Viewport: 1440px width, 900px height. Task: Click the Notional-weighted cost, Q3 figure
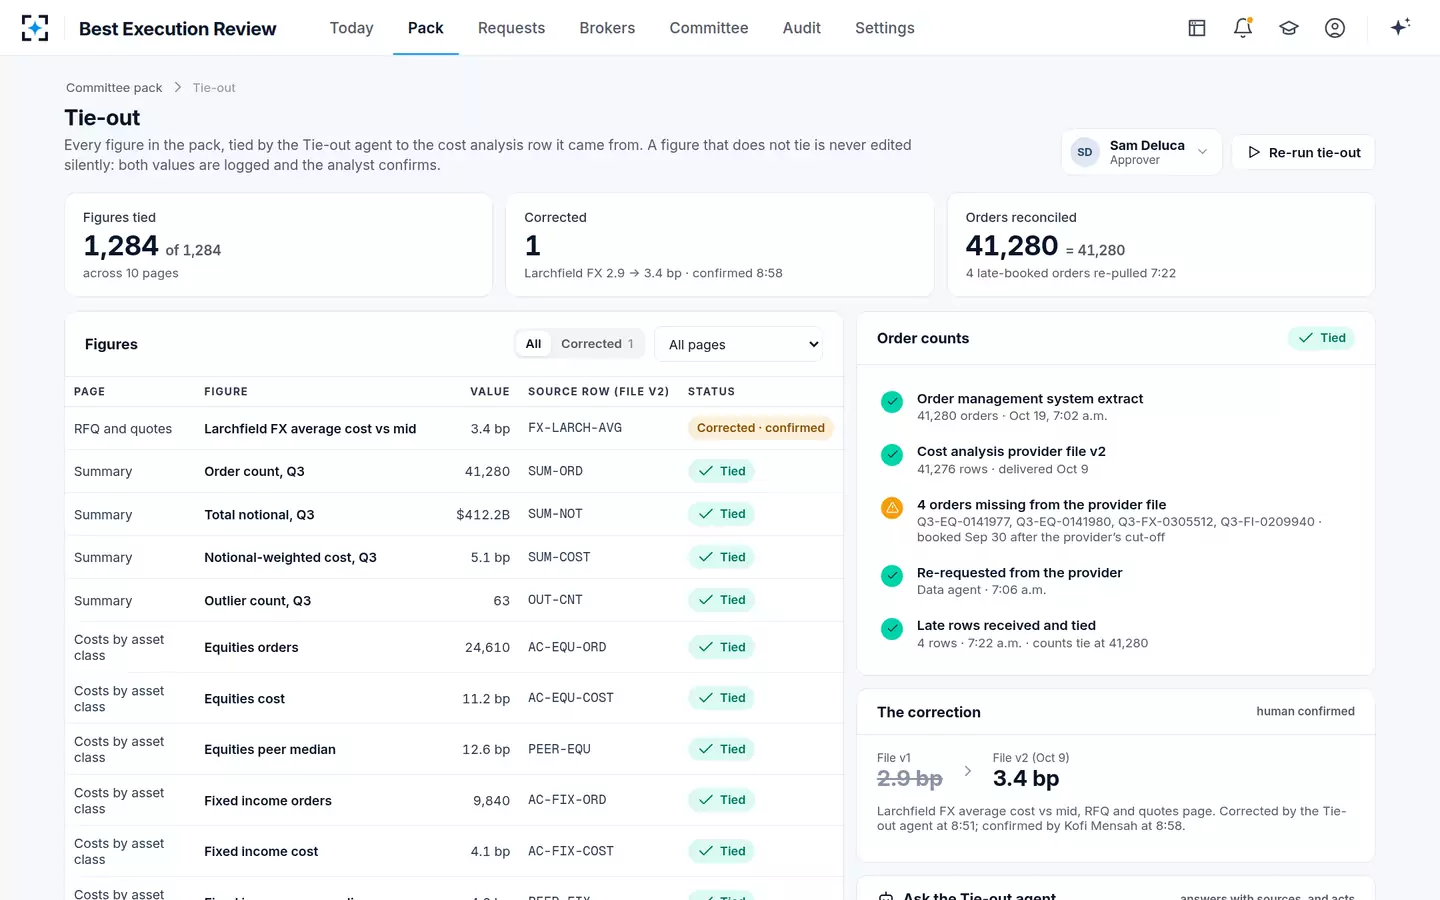(291, 557)
